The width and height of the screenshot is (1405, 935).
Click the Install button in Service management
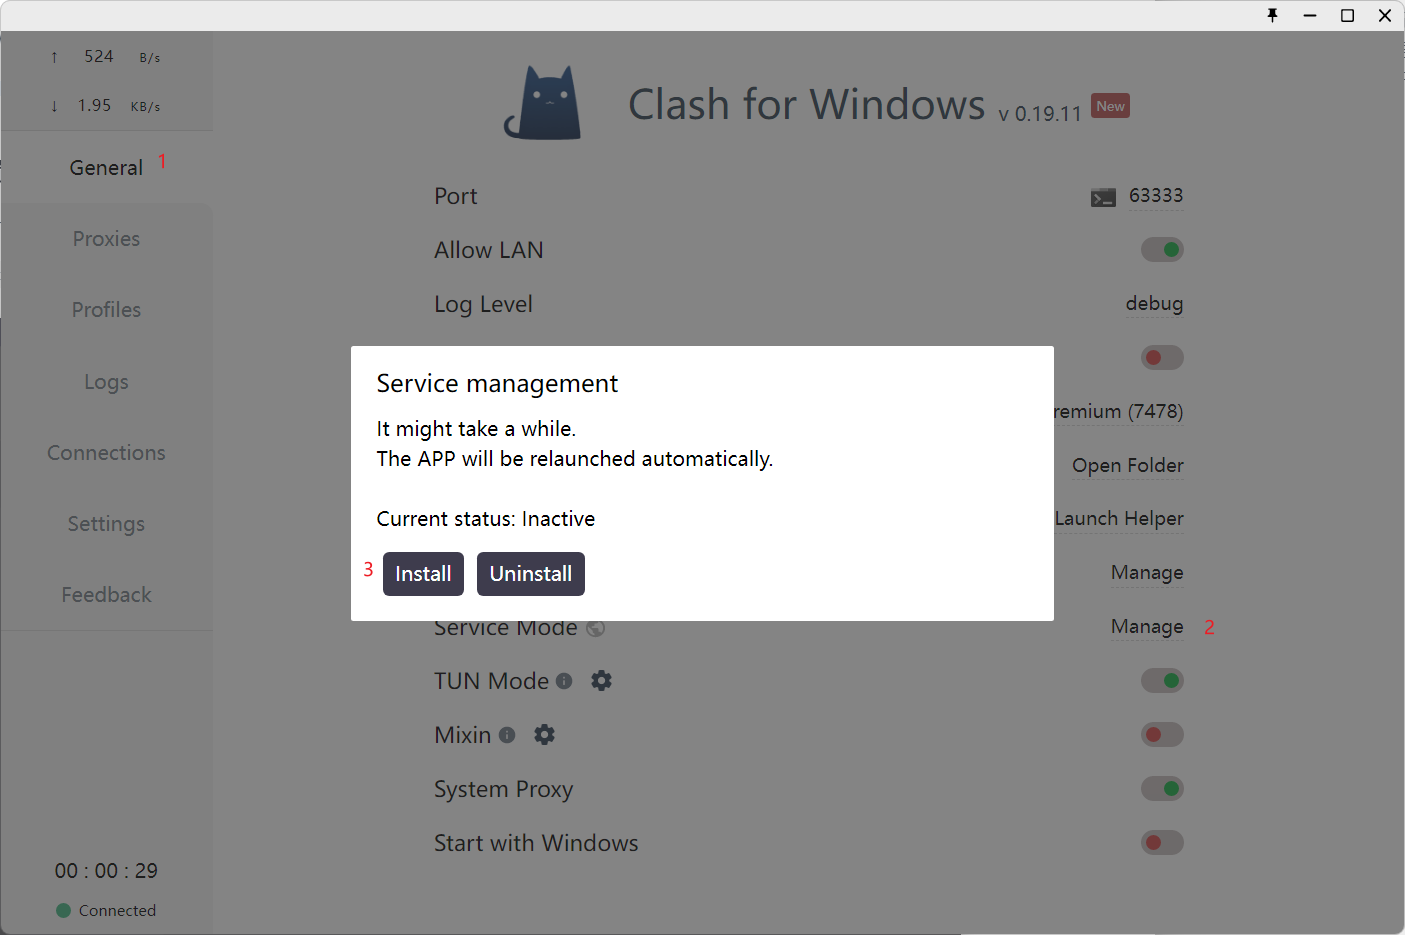click(x=423, y=574)
